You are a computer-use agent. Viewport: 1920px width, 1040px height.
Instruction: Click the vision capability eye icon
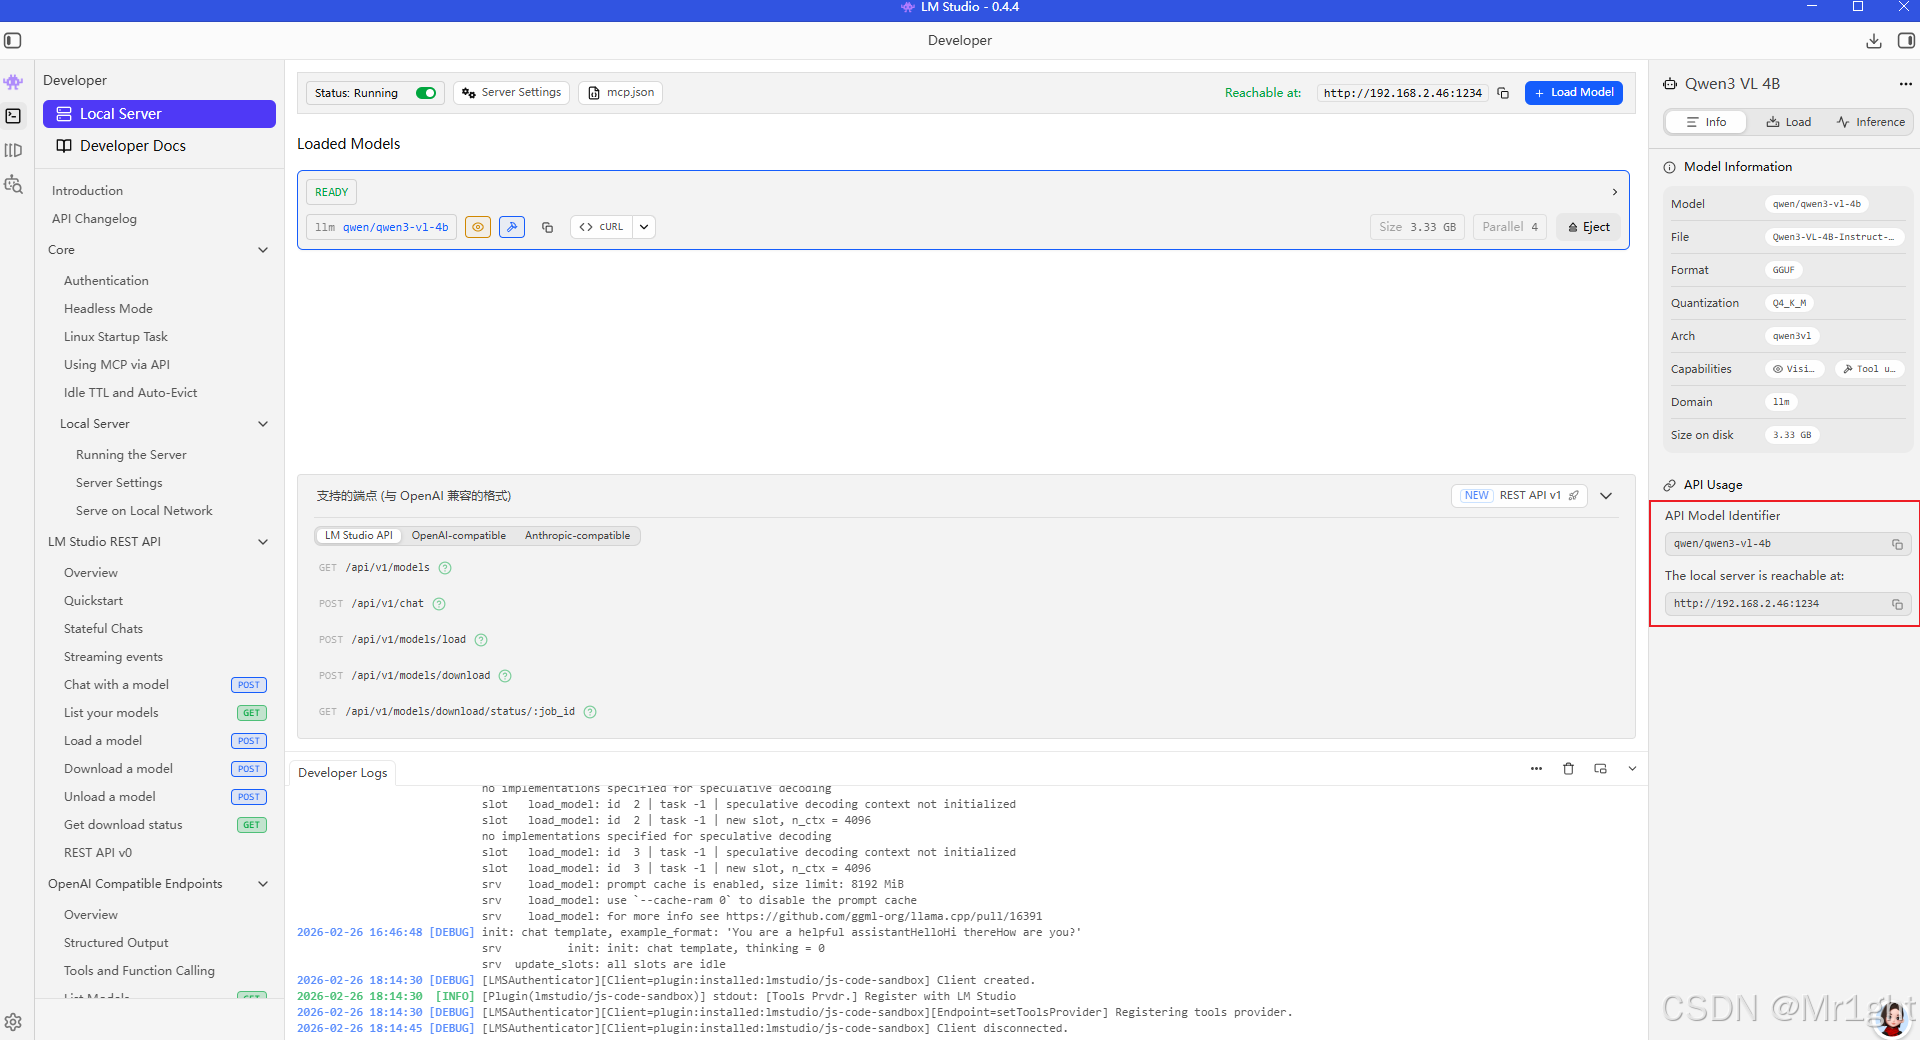[478, 227]
